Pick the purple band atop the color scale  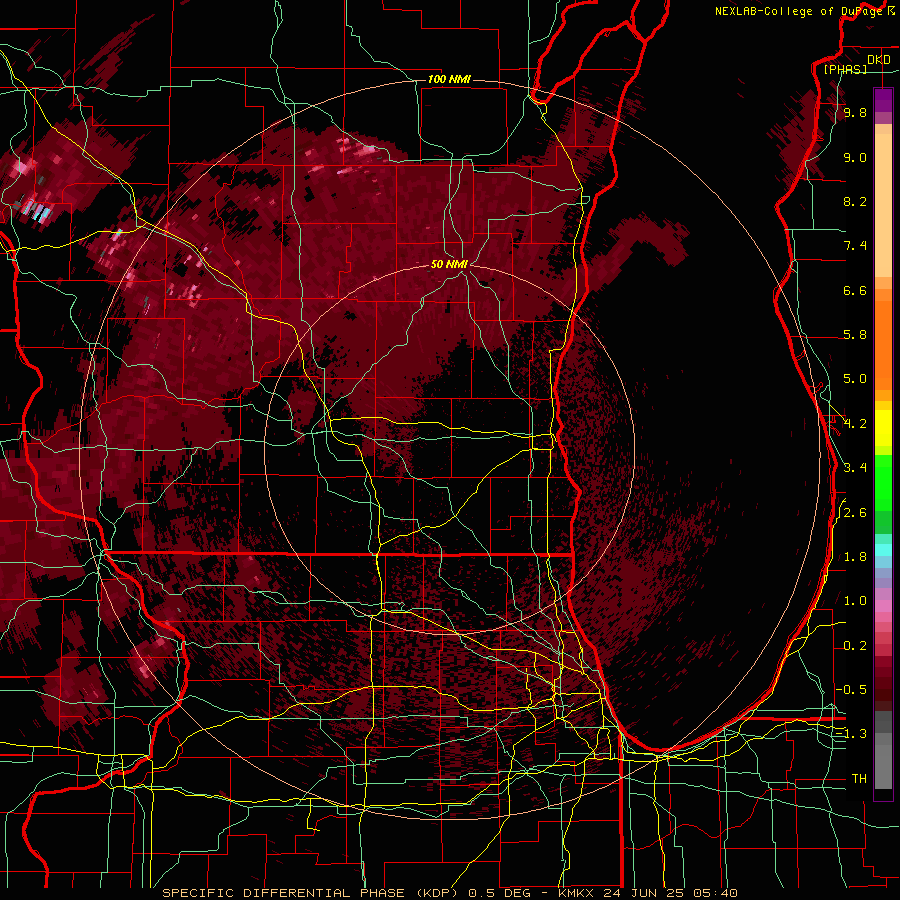[x=883, y=100]
